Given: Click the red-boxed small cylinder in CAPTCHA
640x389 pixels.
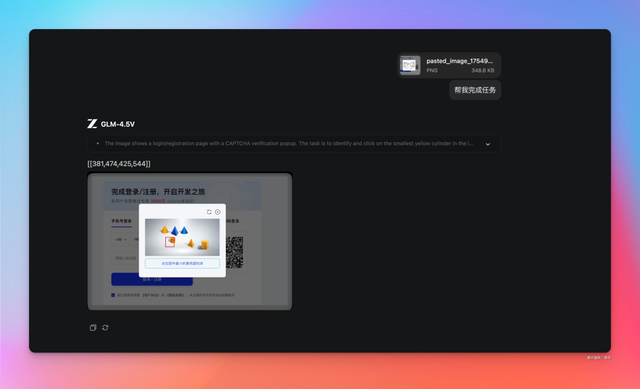Looking at the screenshot, I should coord(170,242).
